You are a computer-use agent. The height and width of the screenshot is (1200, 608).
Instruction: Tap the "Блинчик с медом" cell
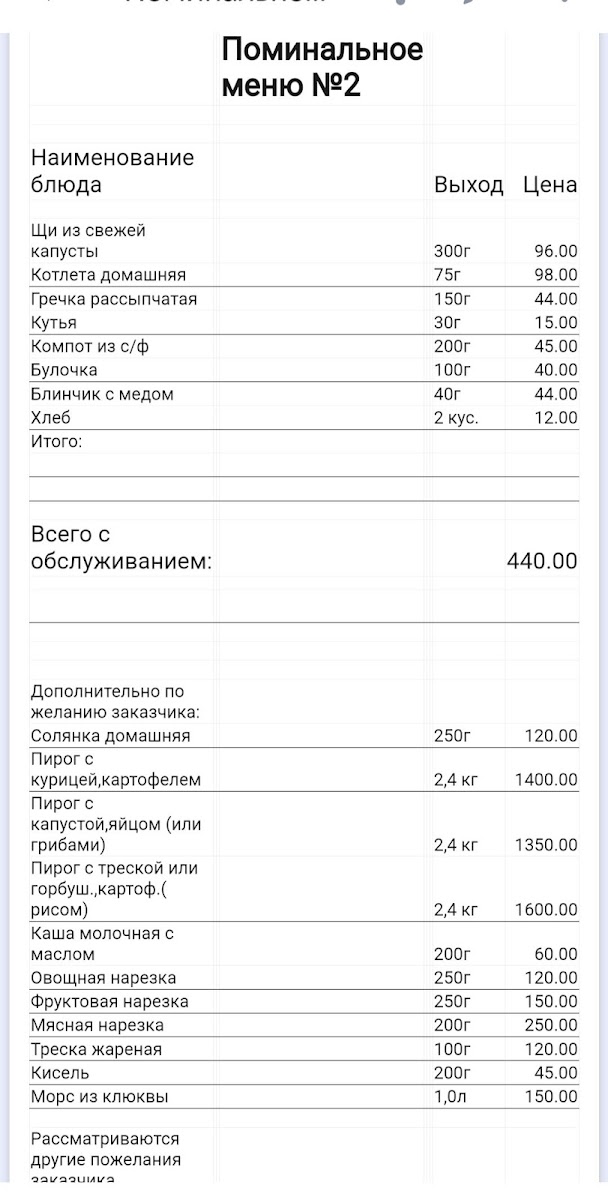point(102,395)
